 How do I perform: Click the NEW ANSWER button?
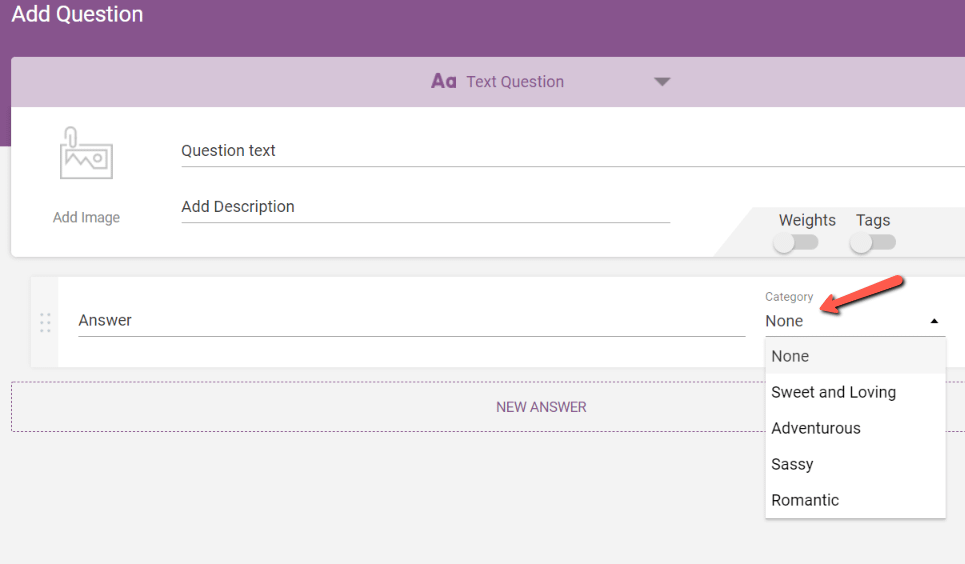(541, 407)
